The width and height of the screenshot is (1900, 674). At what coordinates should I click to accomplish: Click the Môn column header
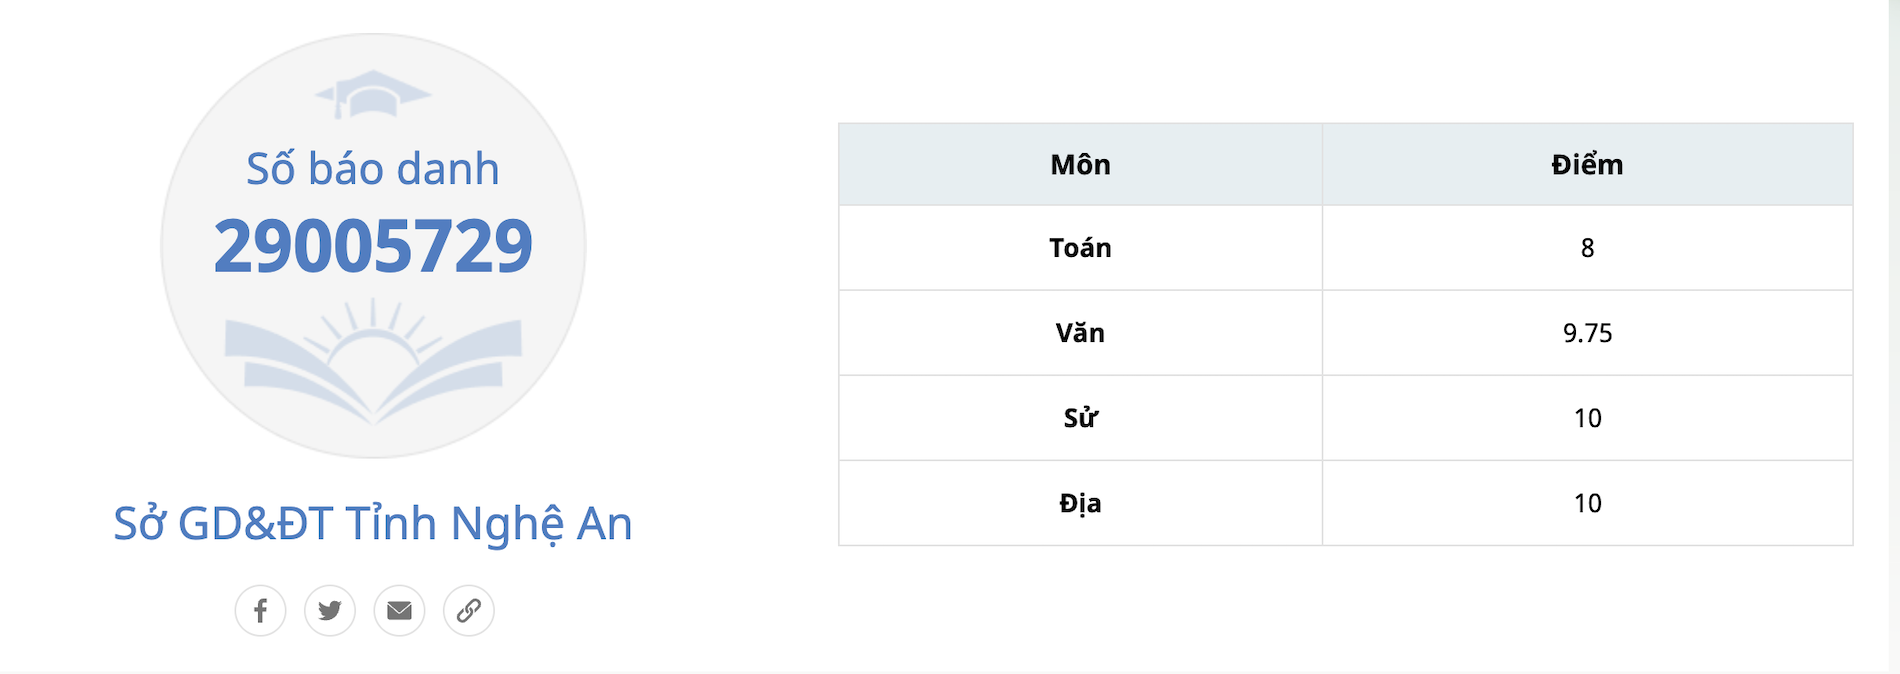point(1080,165)
